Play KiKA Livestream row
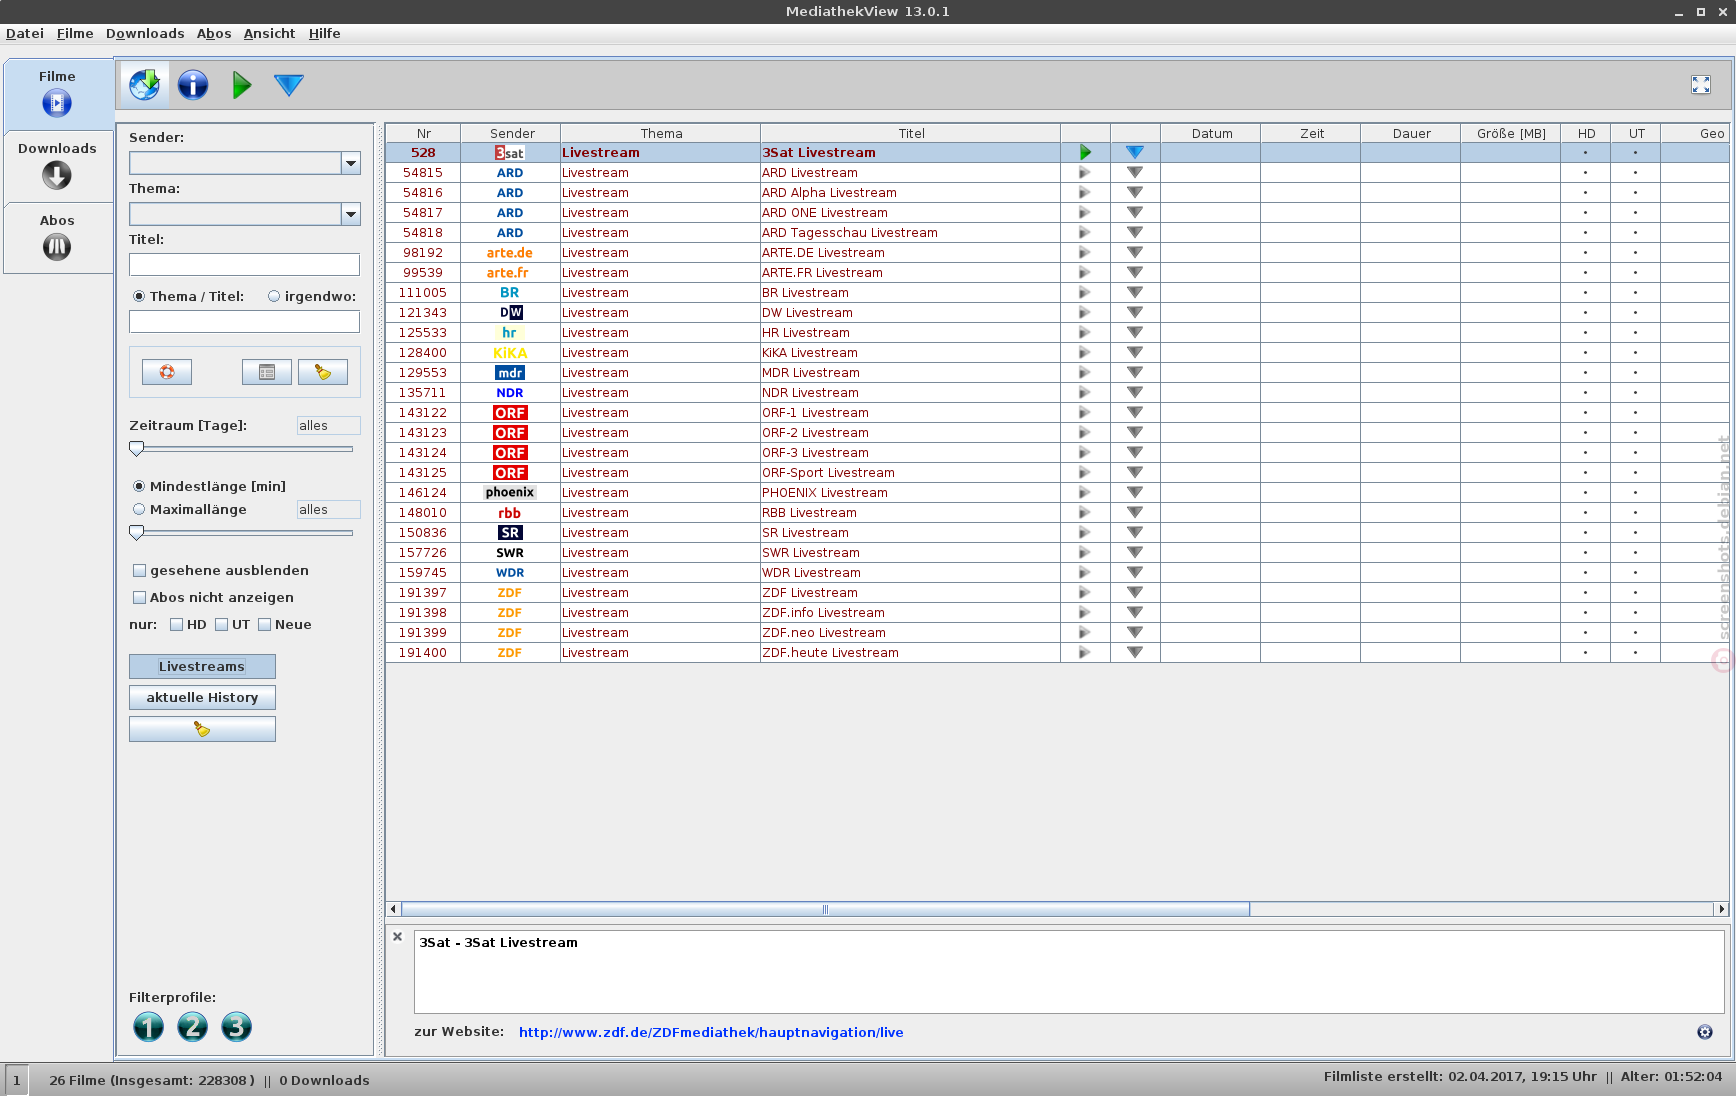Screen dimensions: 1736x1096 coord(1085,353)
